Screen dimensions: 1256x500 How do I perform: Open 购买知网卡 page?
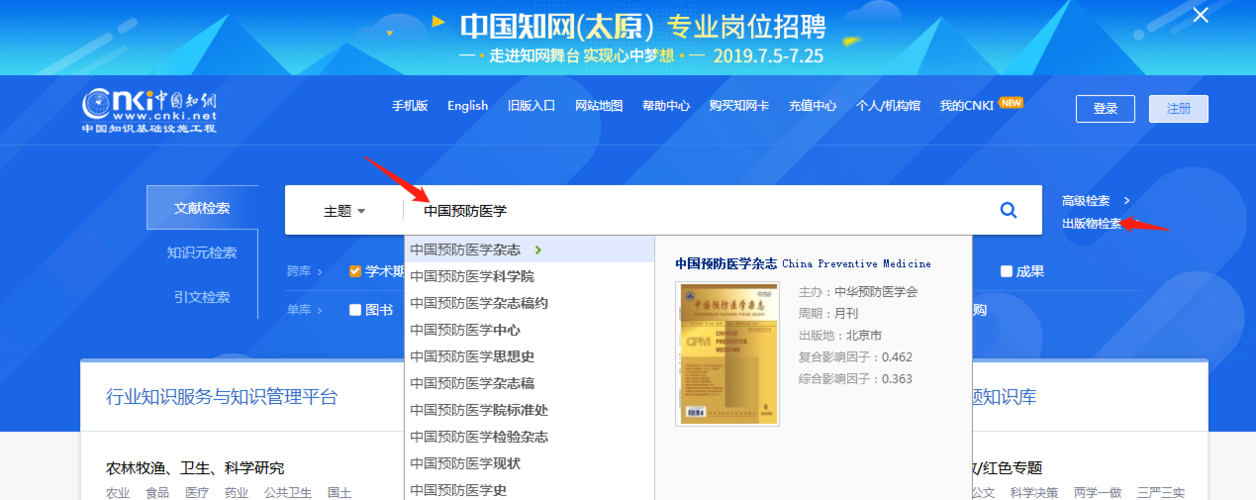(x=739, y=106)
